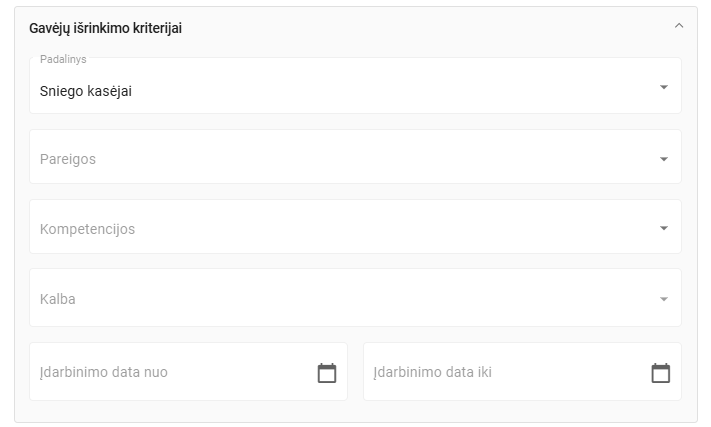Click the Pareigos placeholder text

(x=68, y=159)
